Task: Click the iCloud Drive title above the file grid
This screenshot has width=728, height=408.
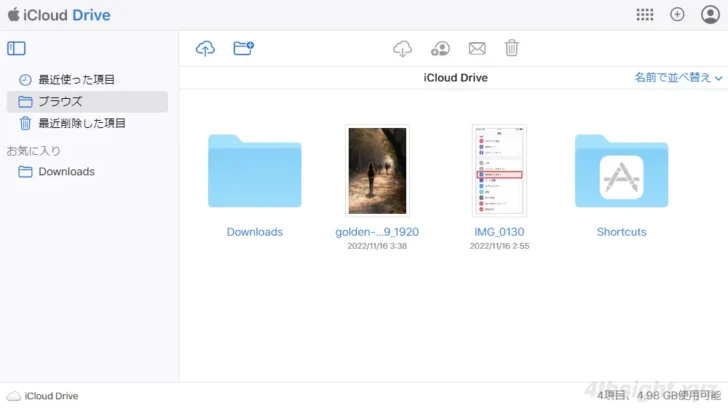Action: click(x=455, y=78)
